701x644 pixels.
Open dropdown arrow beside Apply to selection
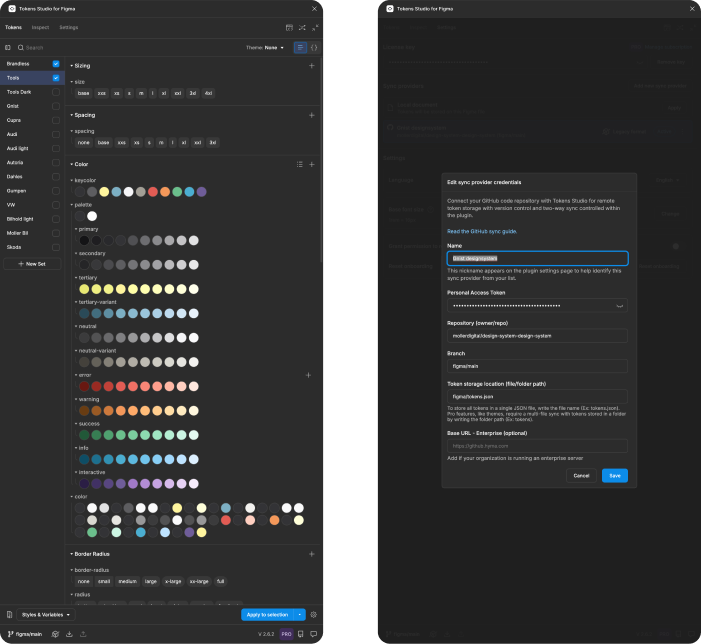pyautogui.click(x=300, y=615)
